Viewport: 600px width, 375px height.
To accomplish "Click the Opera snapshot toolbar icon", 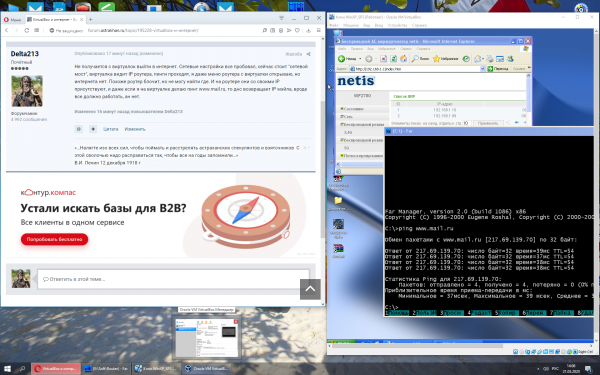I will [272, 30].
